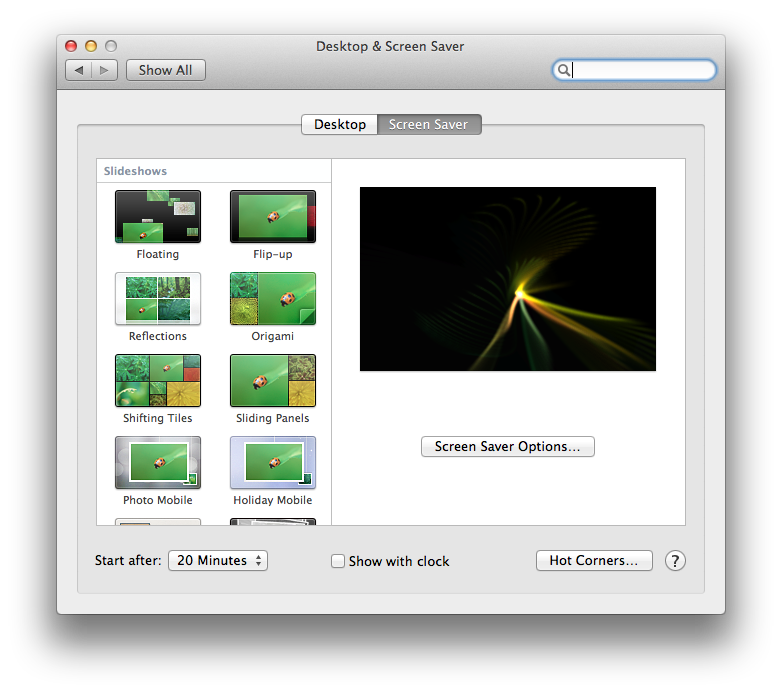
Task: Select the Sliding Panels thumbnail
Action: [x=272, y=381]
